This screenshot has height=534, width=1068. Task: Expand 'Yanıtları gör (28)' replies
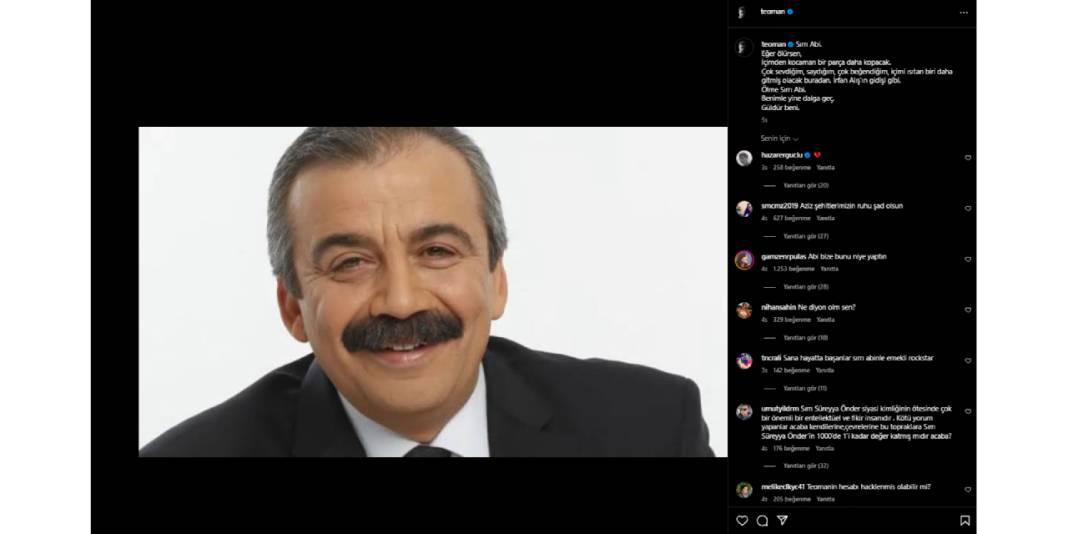click(806, 287)
